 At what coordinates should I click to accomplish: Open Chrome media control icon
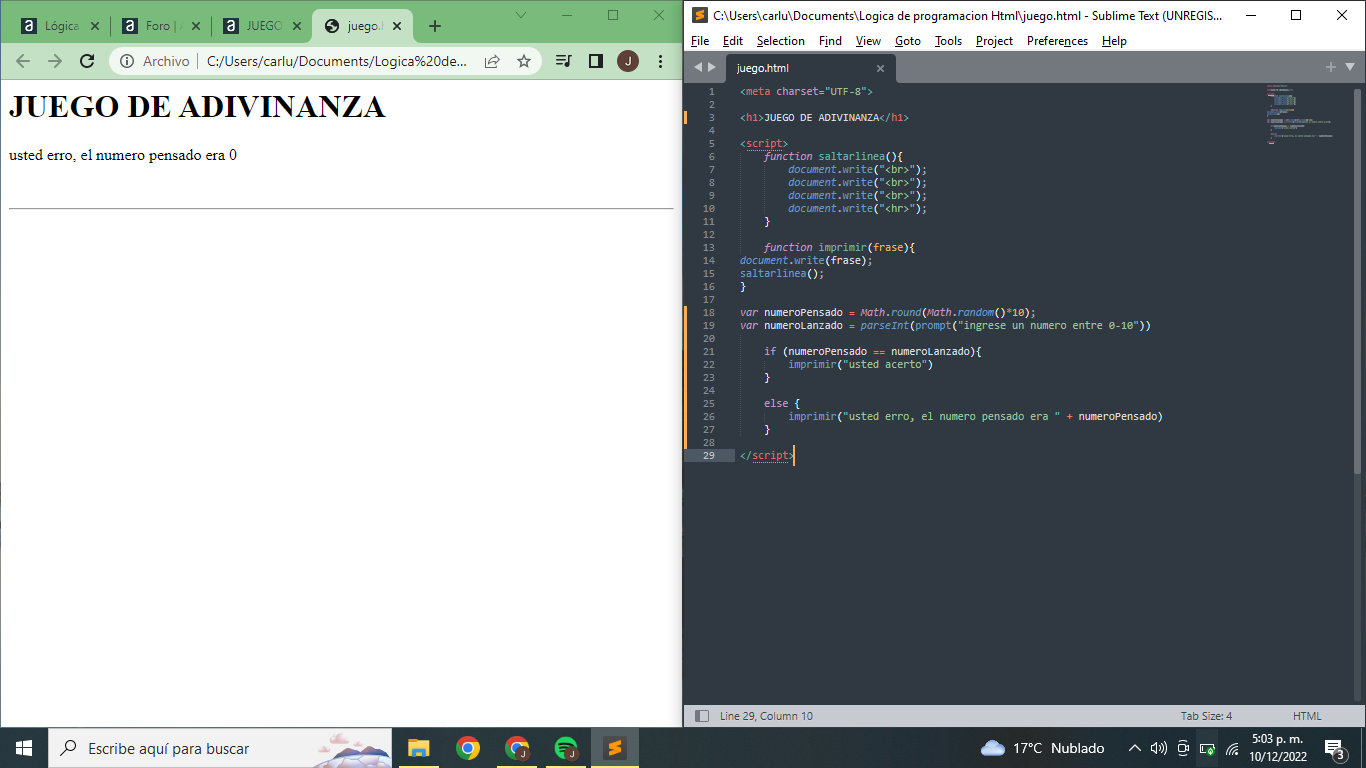click(x=564, y=61)
